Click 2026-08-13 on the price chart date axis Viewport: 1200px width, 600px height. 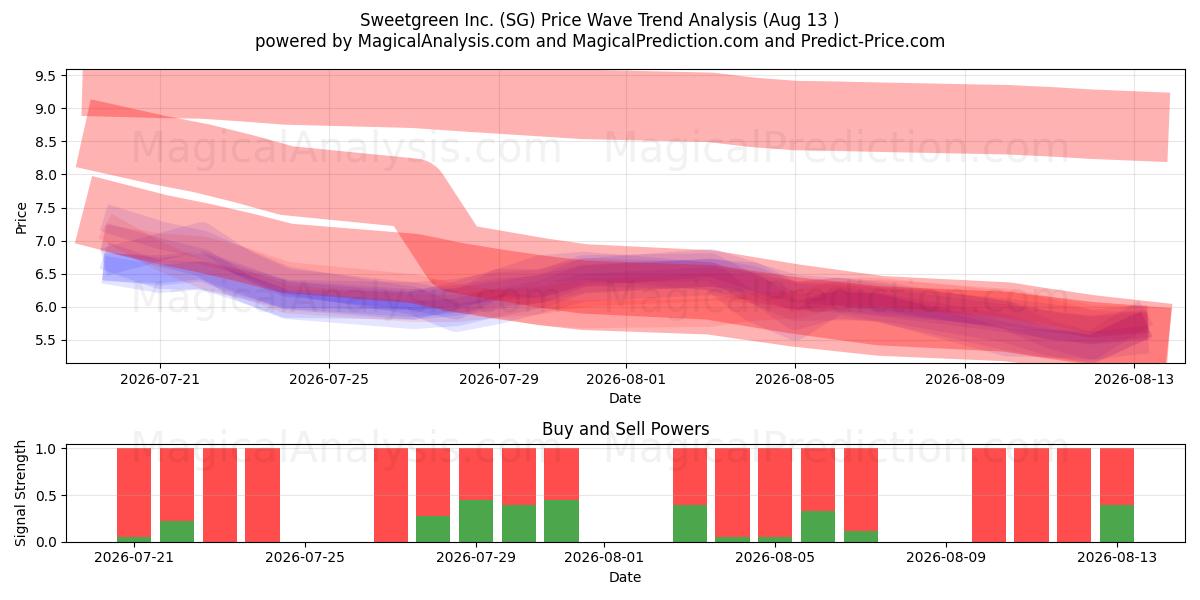pos(1134,379)
